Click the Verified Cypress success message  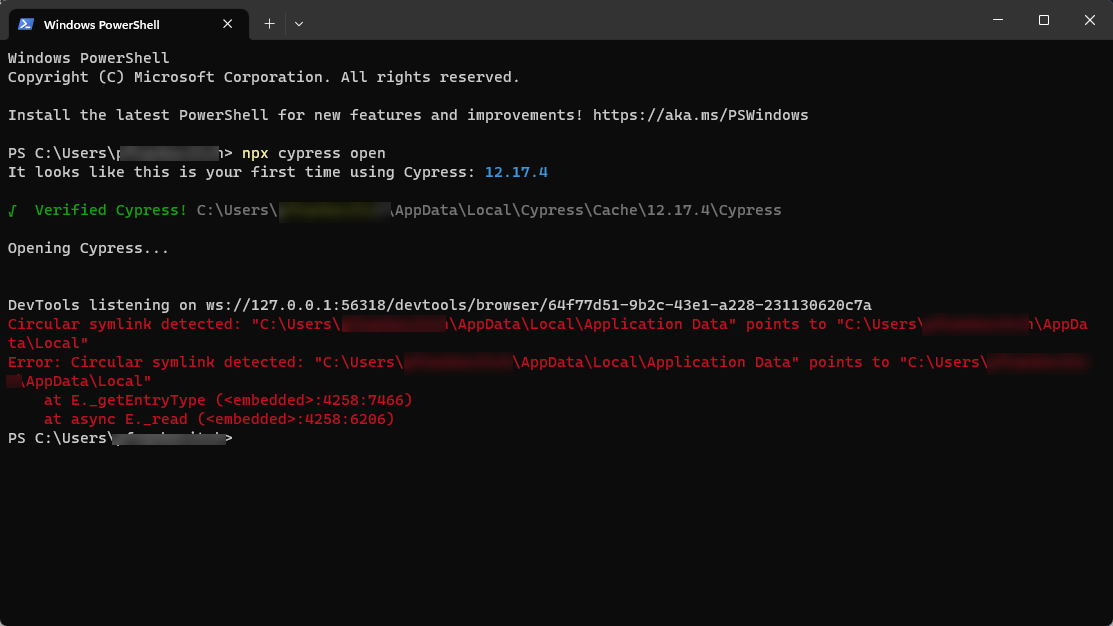110,210
